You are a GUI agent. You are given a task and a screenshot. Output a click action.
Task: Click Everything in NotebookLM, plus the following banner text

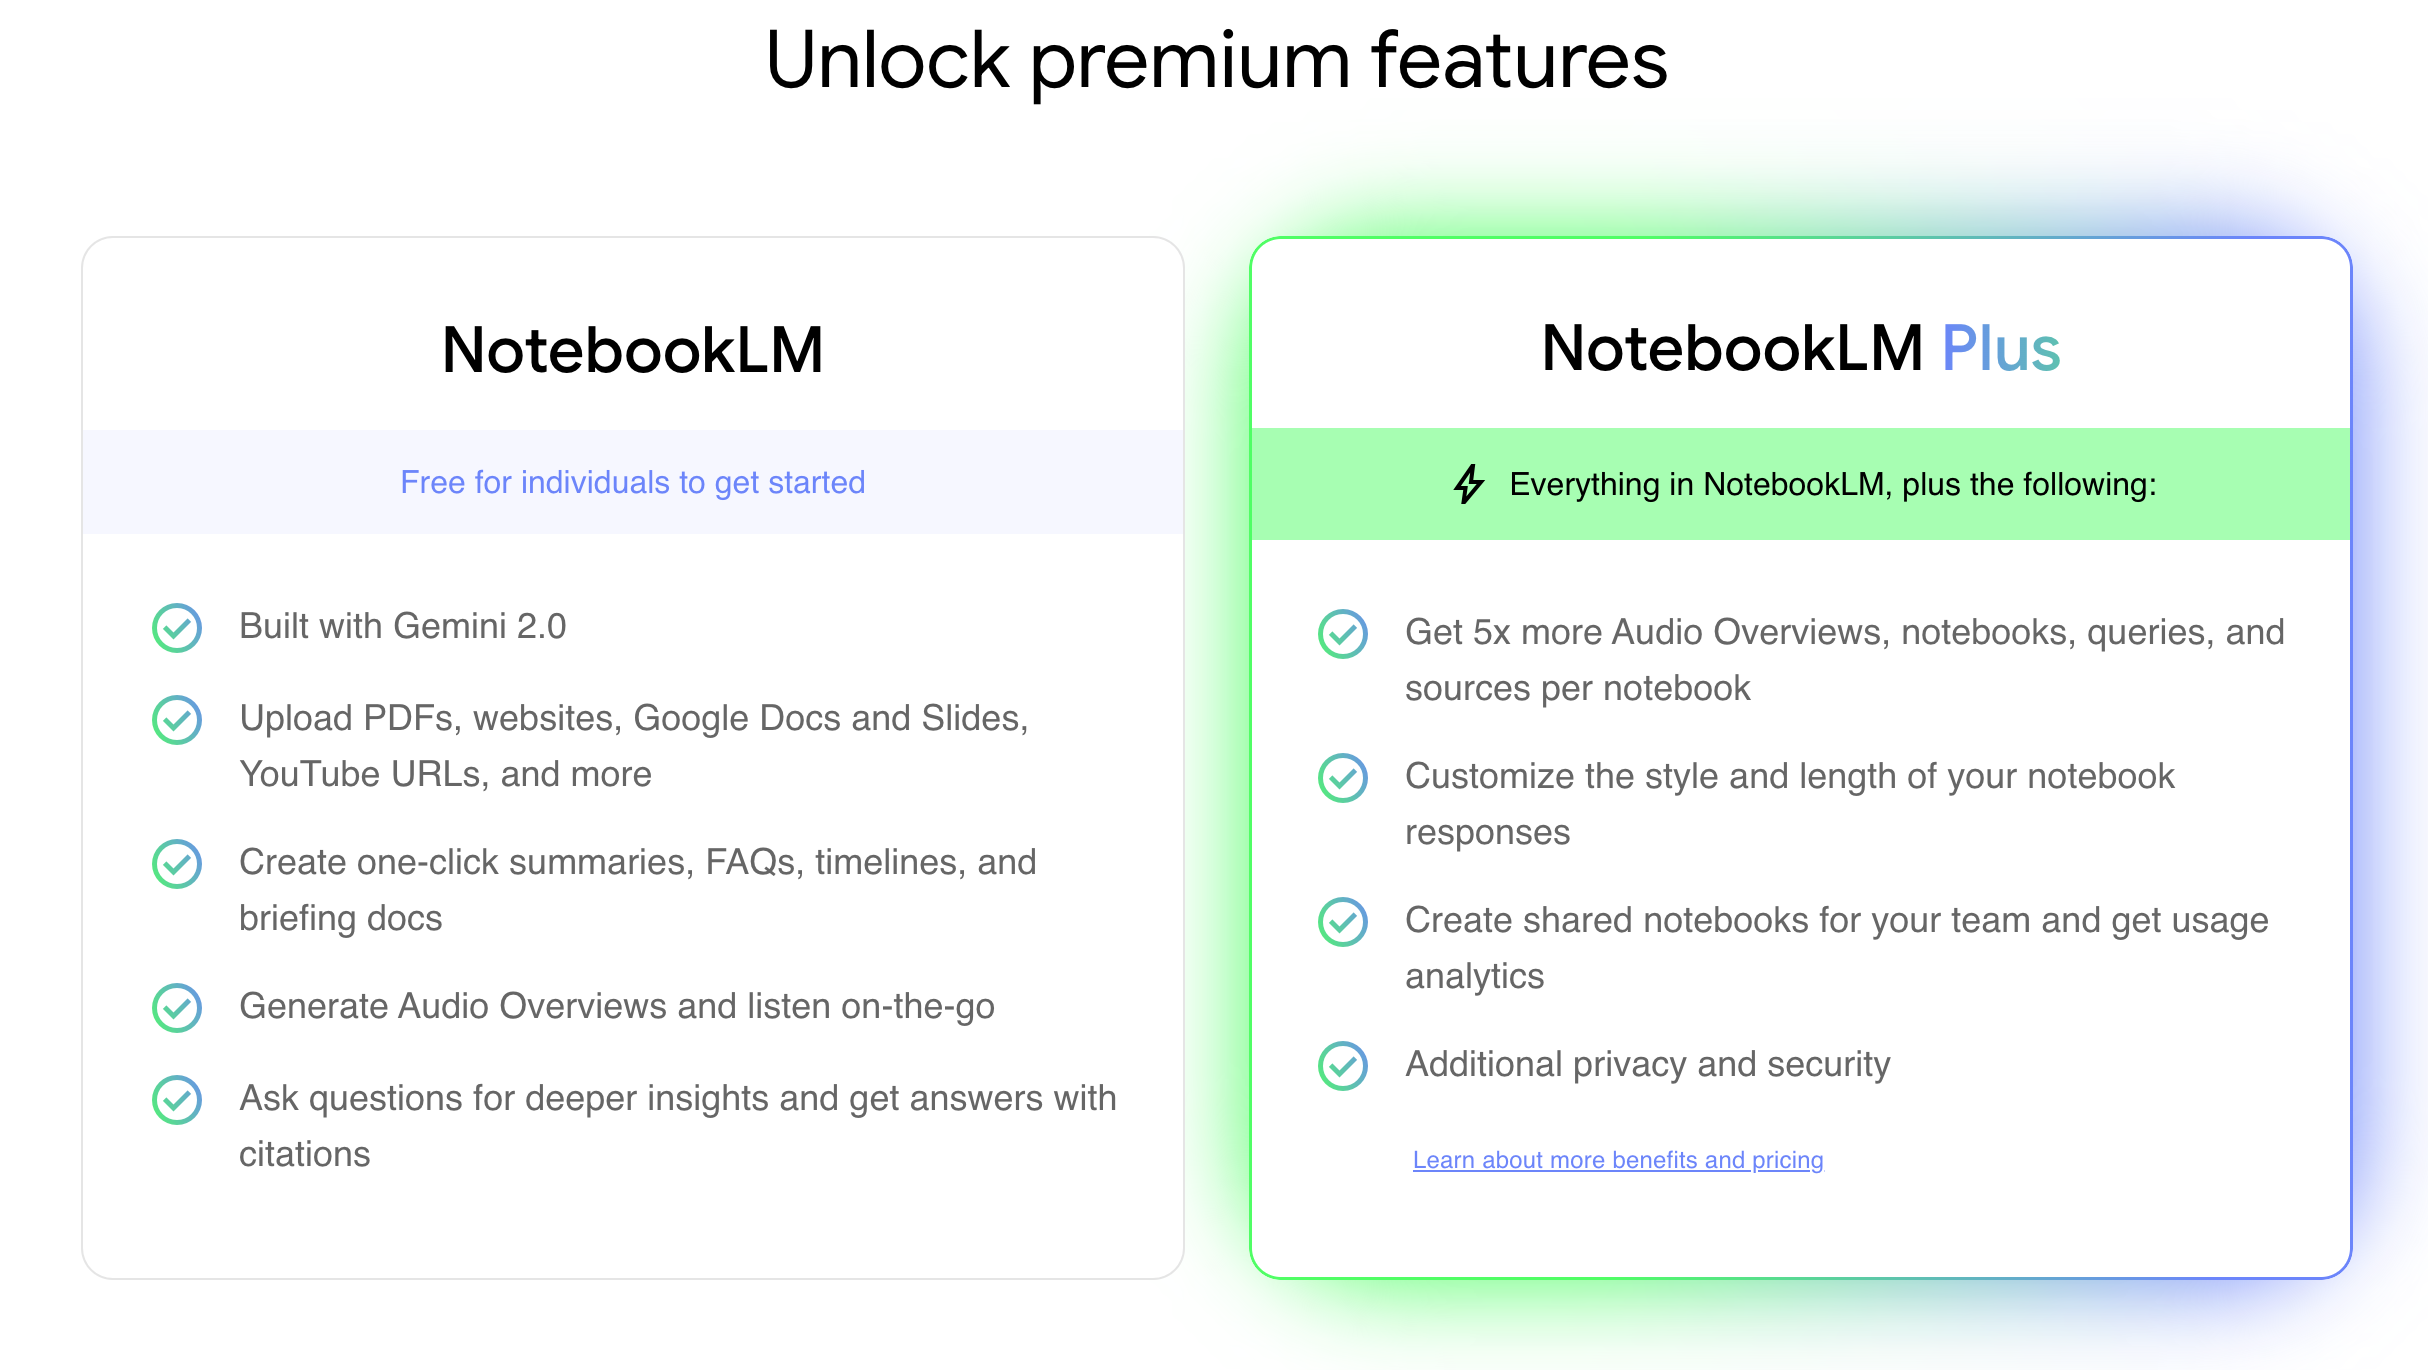(1833, 485)
